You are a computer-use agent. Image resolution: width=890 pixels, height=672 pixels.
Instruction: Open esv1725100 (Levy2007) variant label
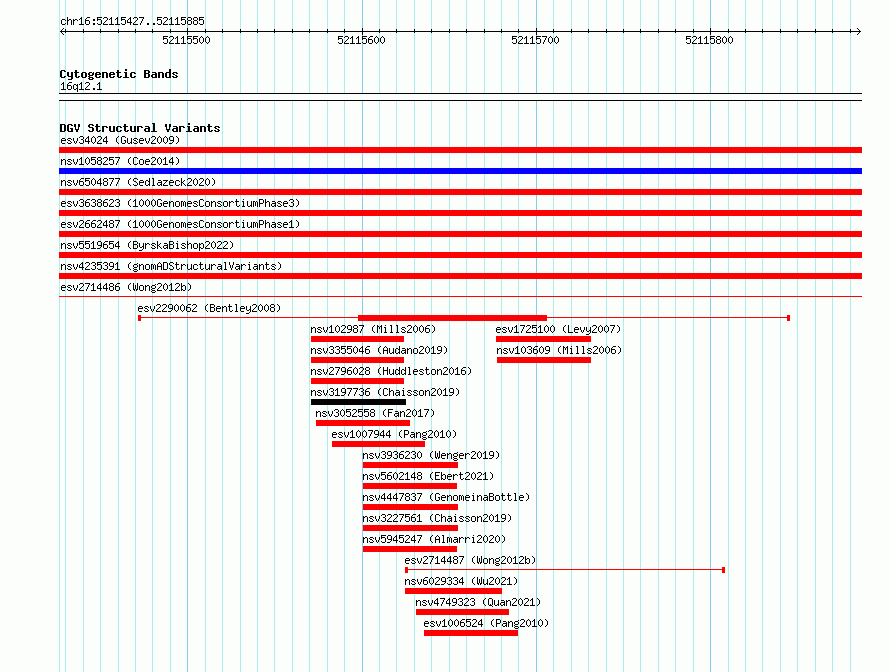click(x=558, y=329)
